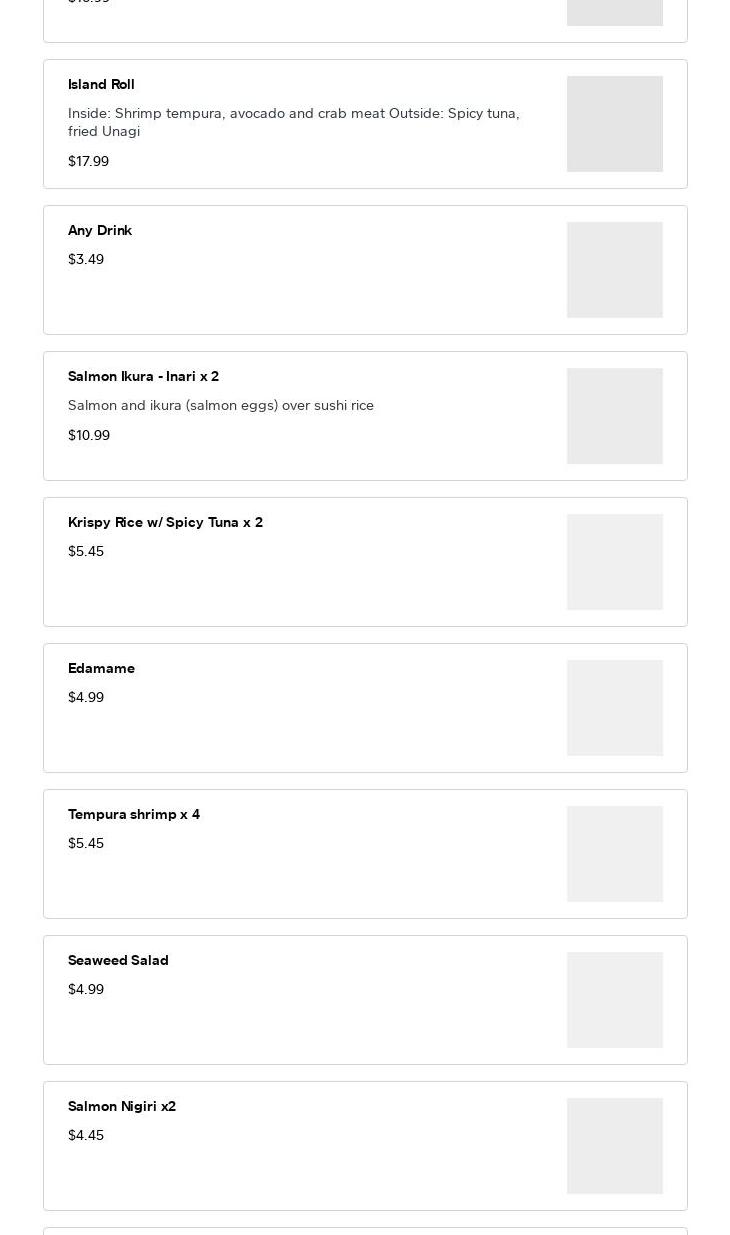Open Salmon Ikura - Inari x 2 title
The width and height of the screenshot is (730, 1235).
point(143,376)
